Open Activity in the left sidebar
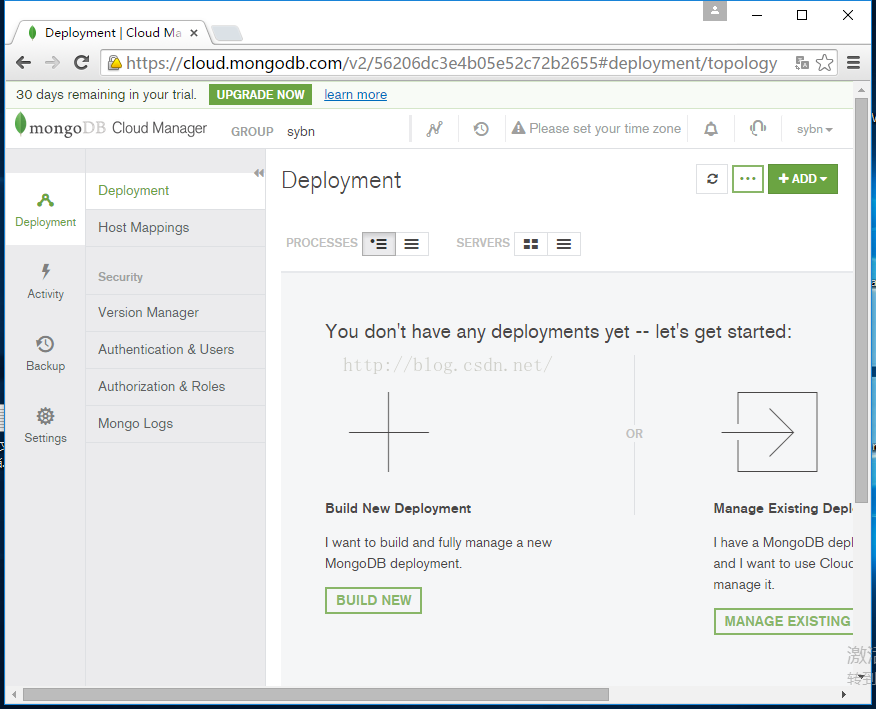876x709 pixels. [45, 282]
